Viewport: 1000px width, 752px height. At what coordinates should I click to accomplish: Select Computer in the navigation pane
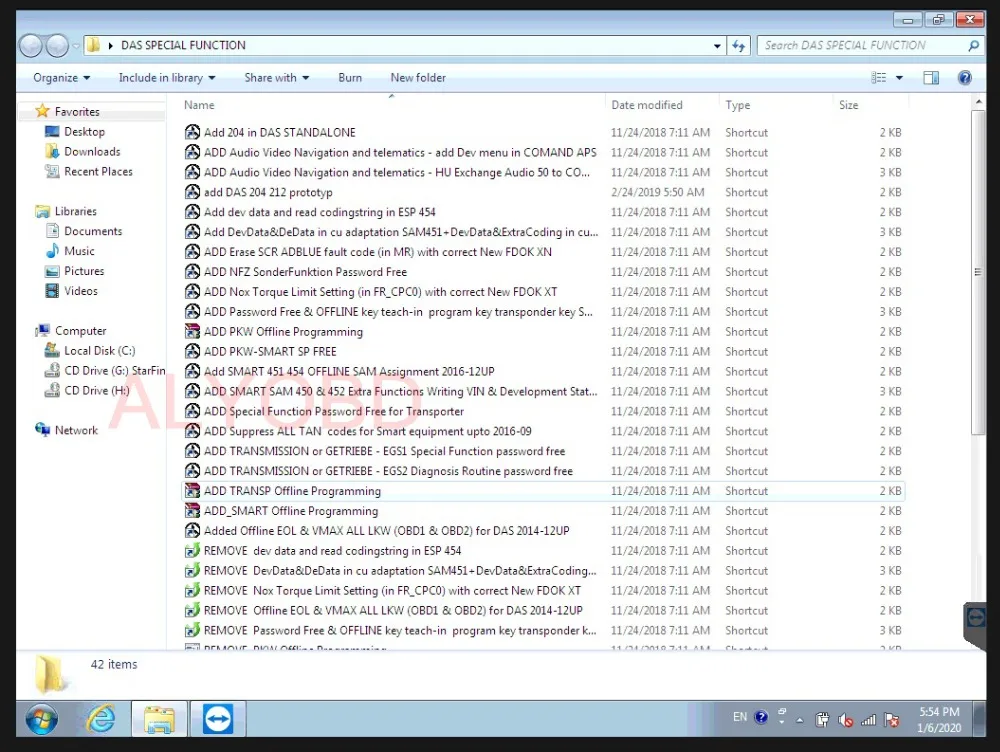click(x=80, y=331)
